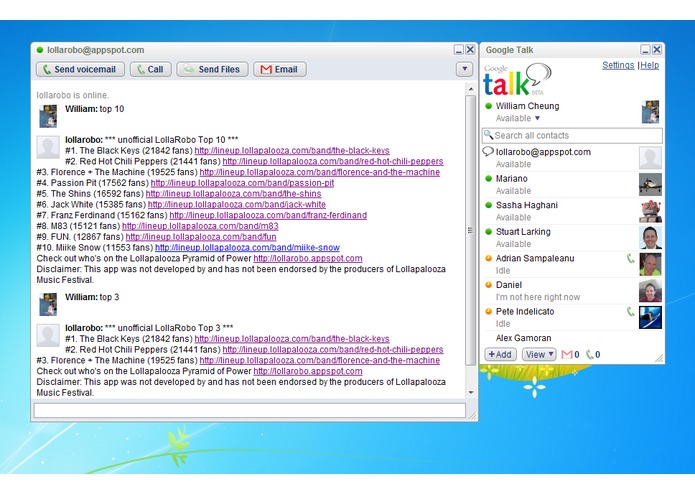Select contact Pete Indelicato
The image size is (695, 494).
(x=572, y=317)
